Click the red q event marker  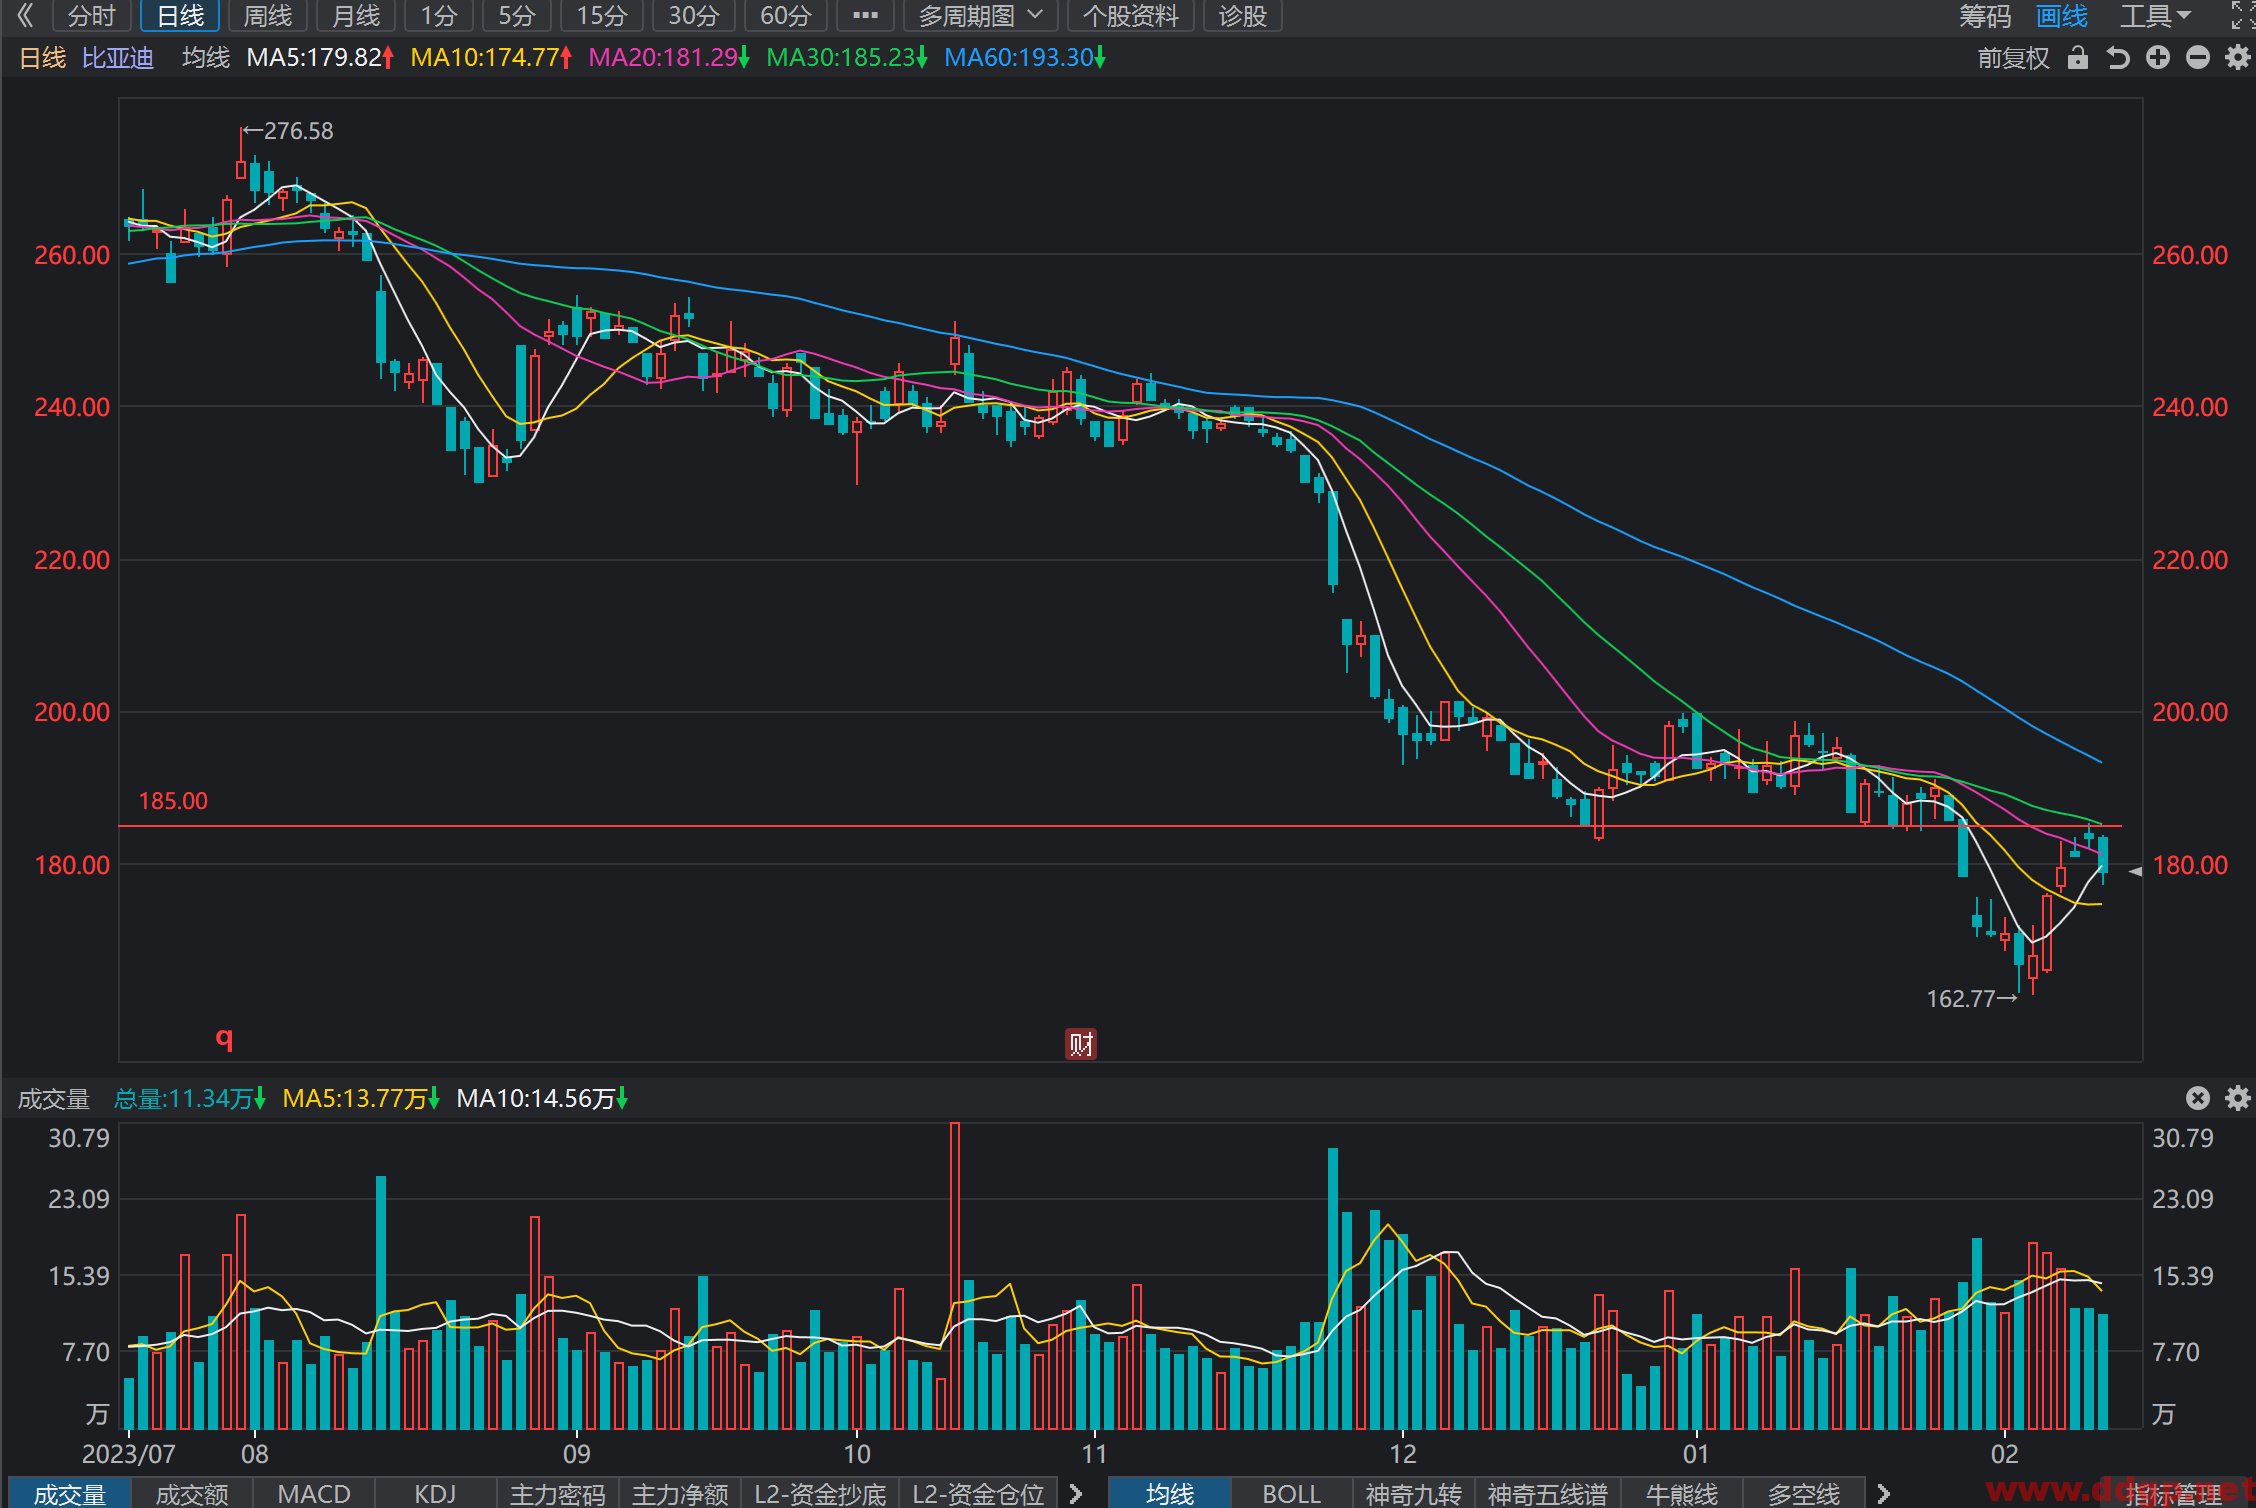tap(224, 1038)
